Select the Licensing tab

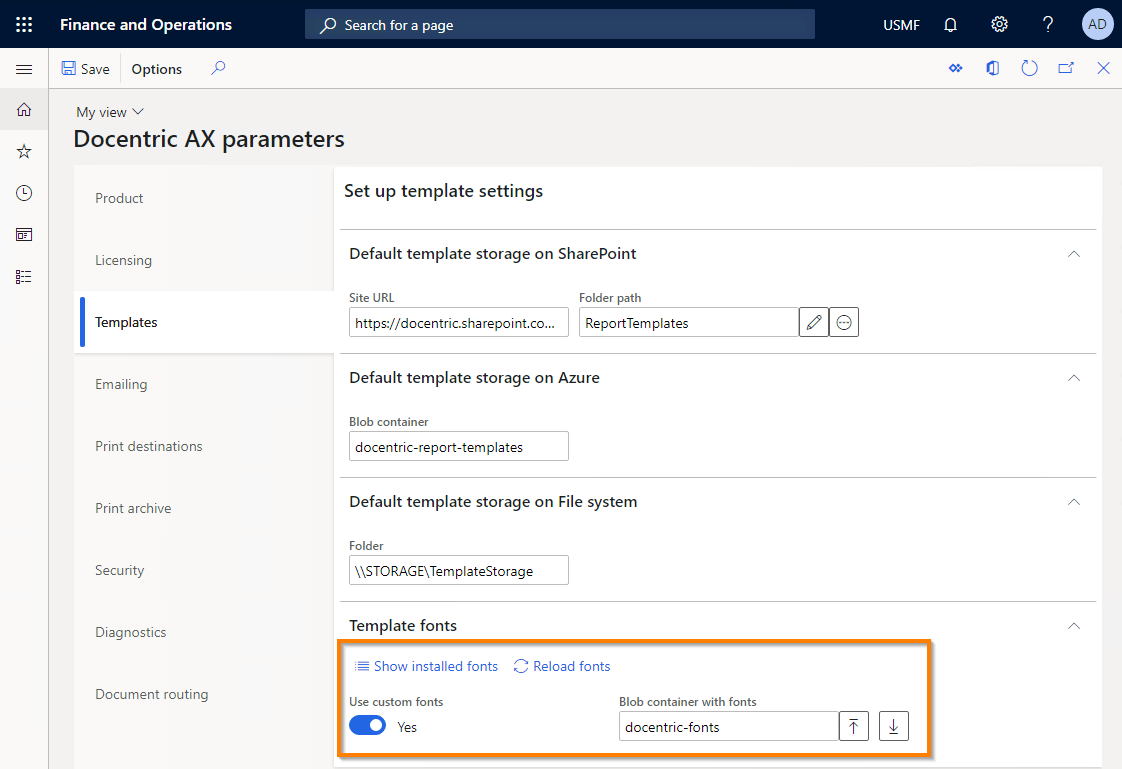tap(204, 260)
